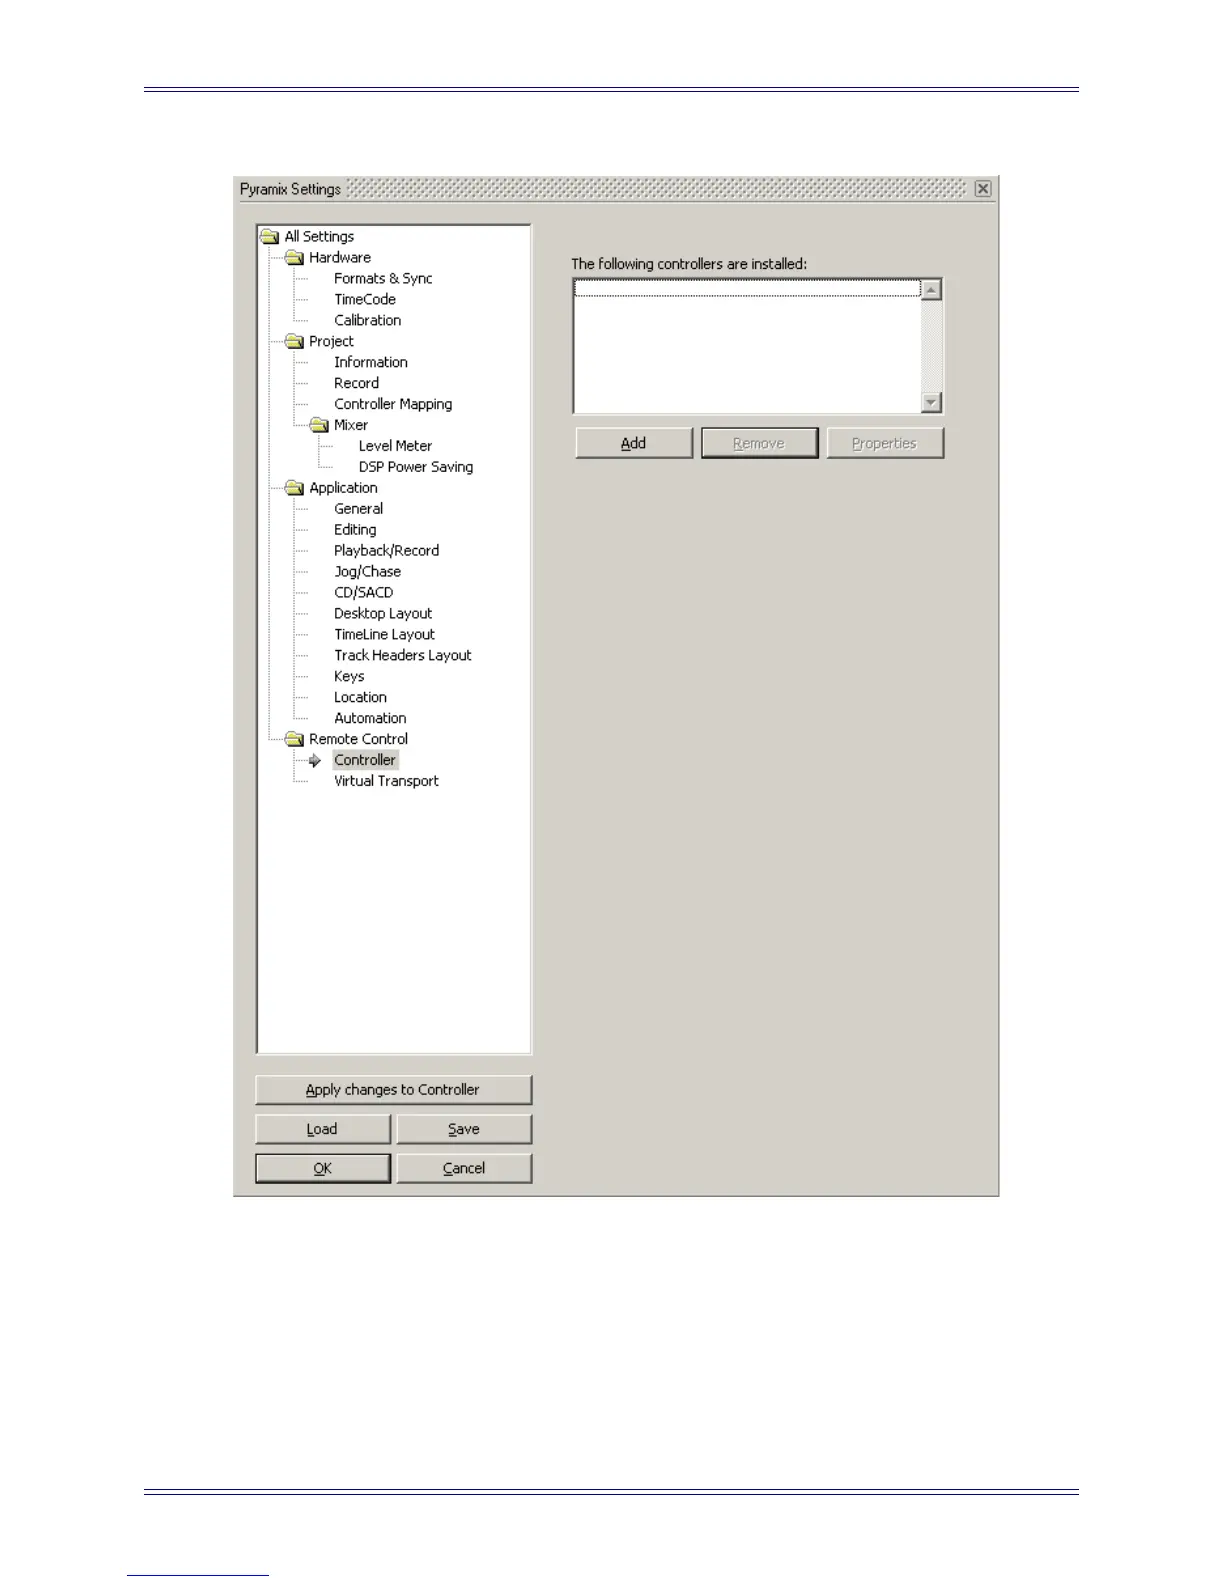Click the Application folder icon

[x=294, y=489]
